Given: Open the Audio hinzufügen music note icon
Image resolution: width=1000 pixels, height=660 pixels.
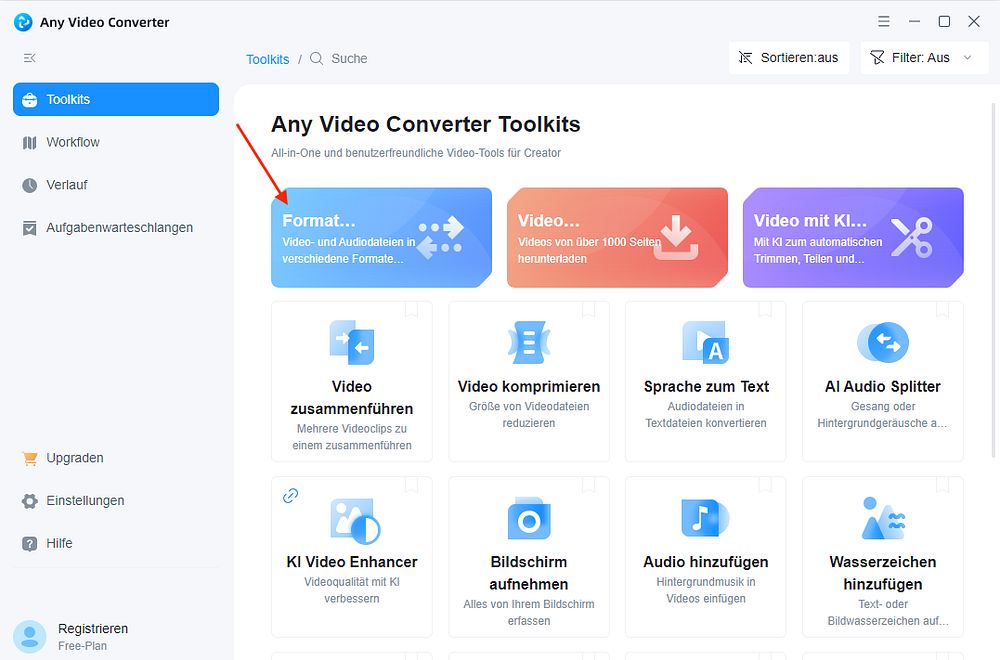Looking at the screenshot, I should pos(705,518).
